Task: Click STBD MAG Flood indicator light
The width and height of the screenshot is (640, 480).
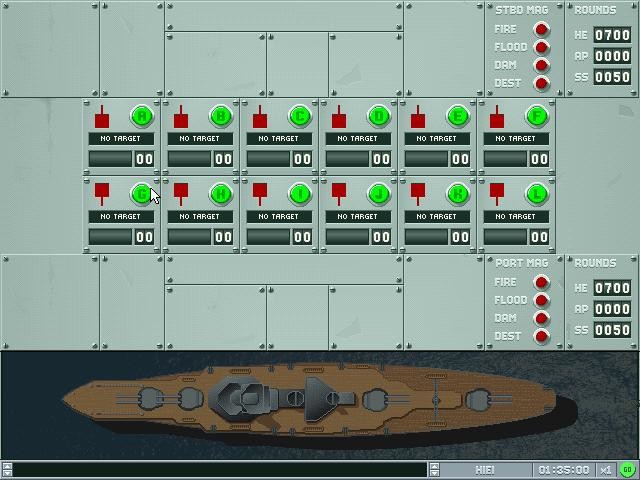Action: click(x=542, y=47)
